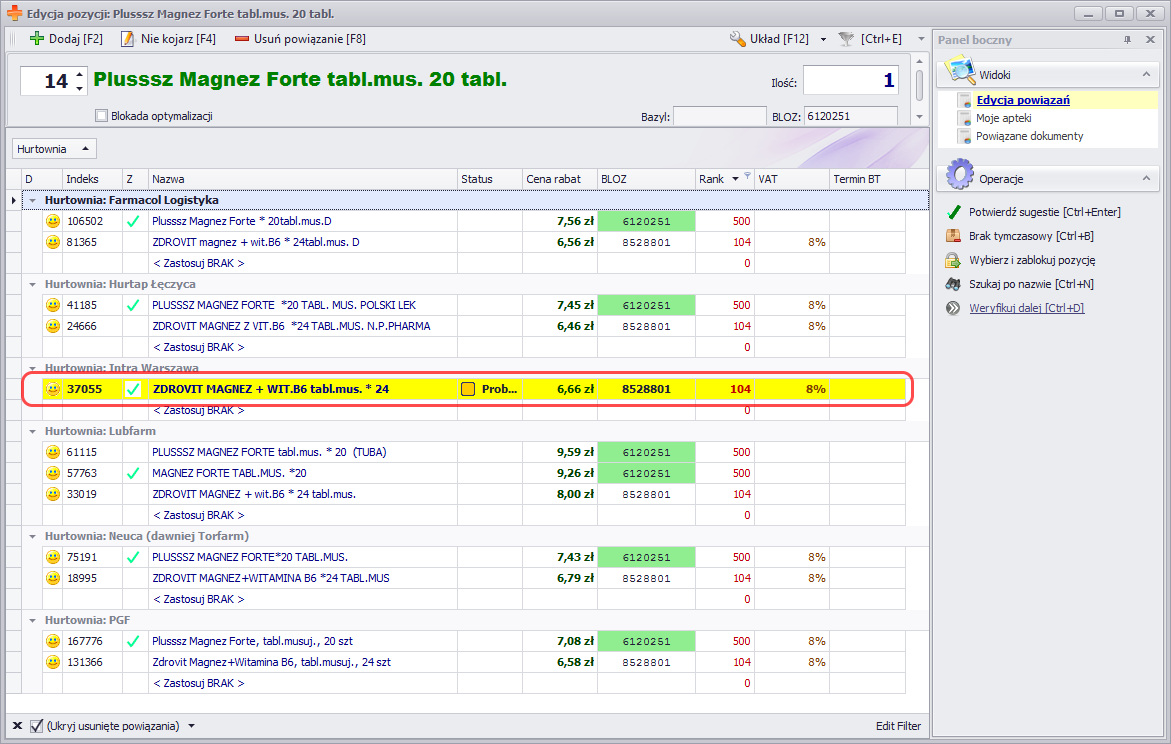Click the orange status square on row 37055
Screen dimensions: 1171x744
tap(468, 389)
